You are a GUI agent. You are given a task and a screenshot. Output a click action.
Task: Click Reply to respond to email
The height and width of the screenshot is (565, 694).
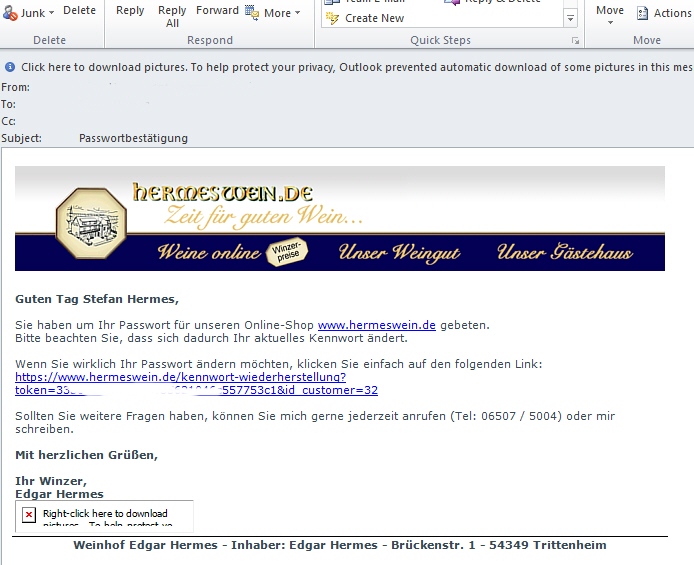[130, 10]
